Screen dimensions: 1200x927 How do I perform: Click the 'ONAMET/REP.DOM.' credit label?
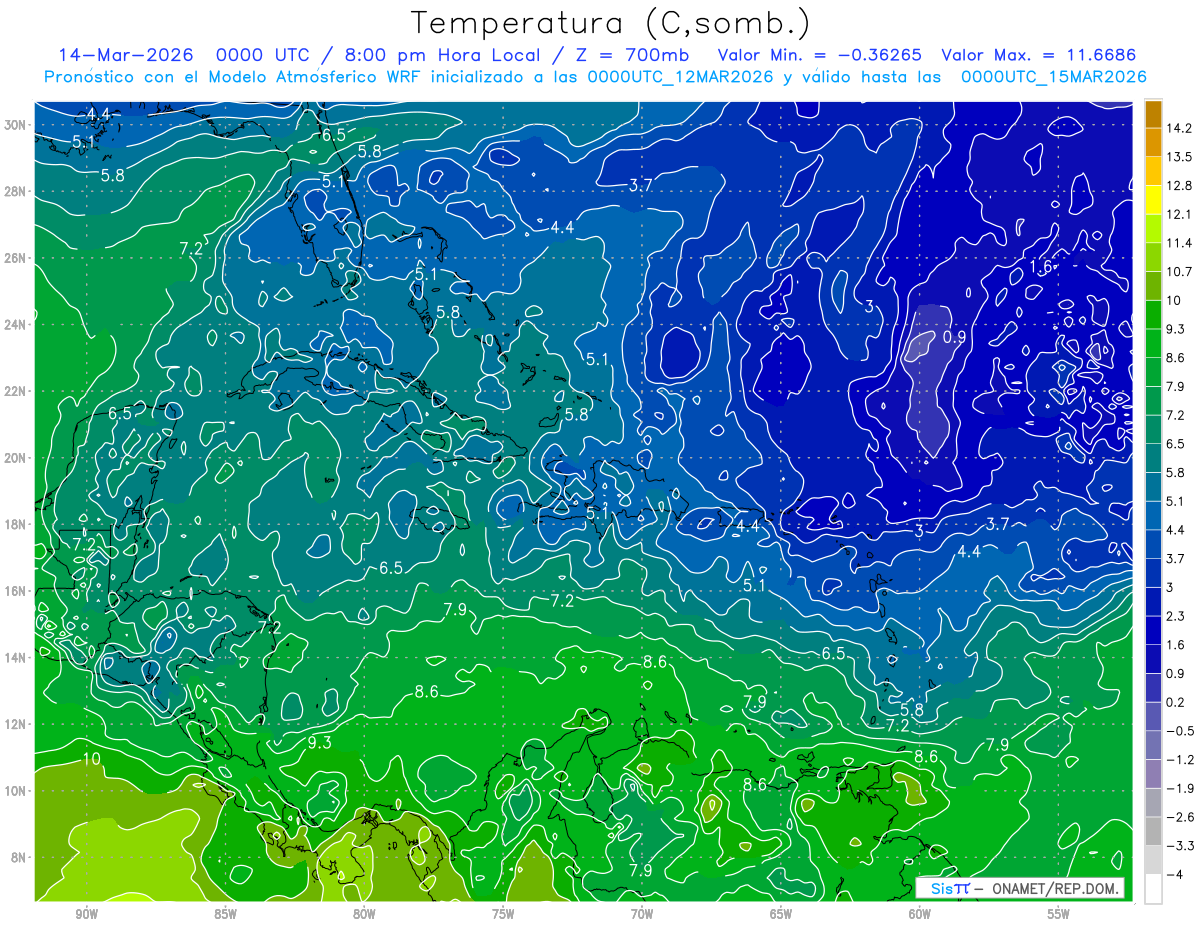pos(1056,889)
